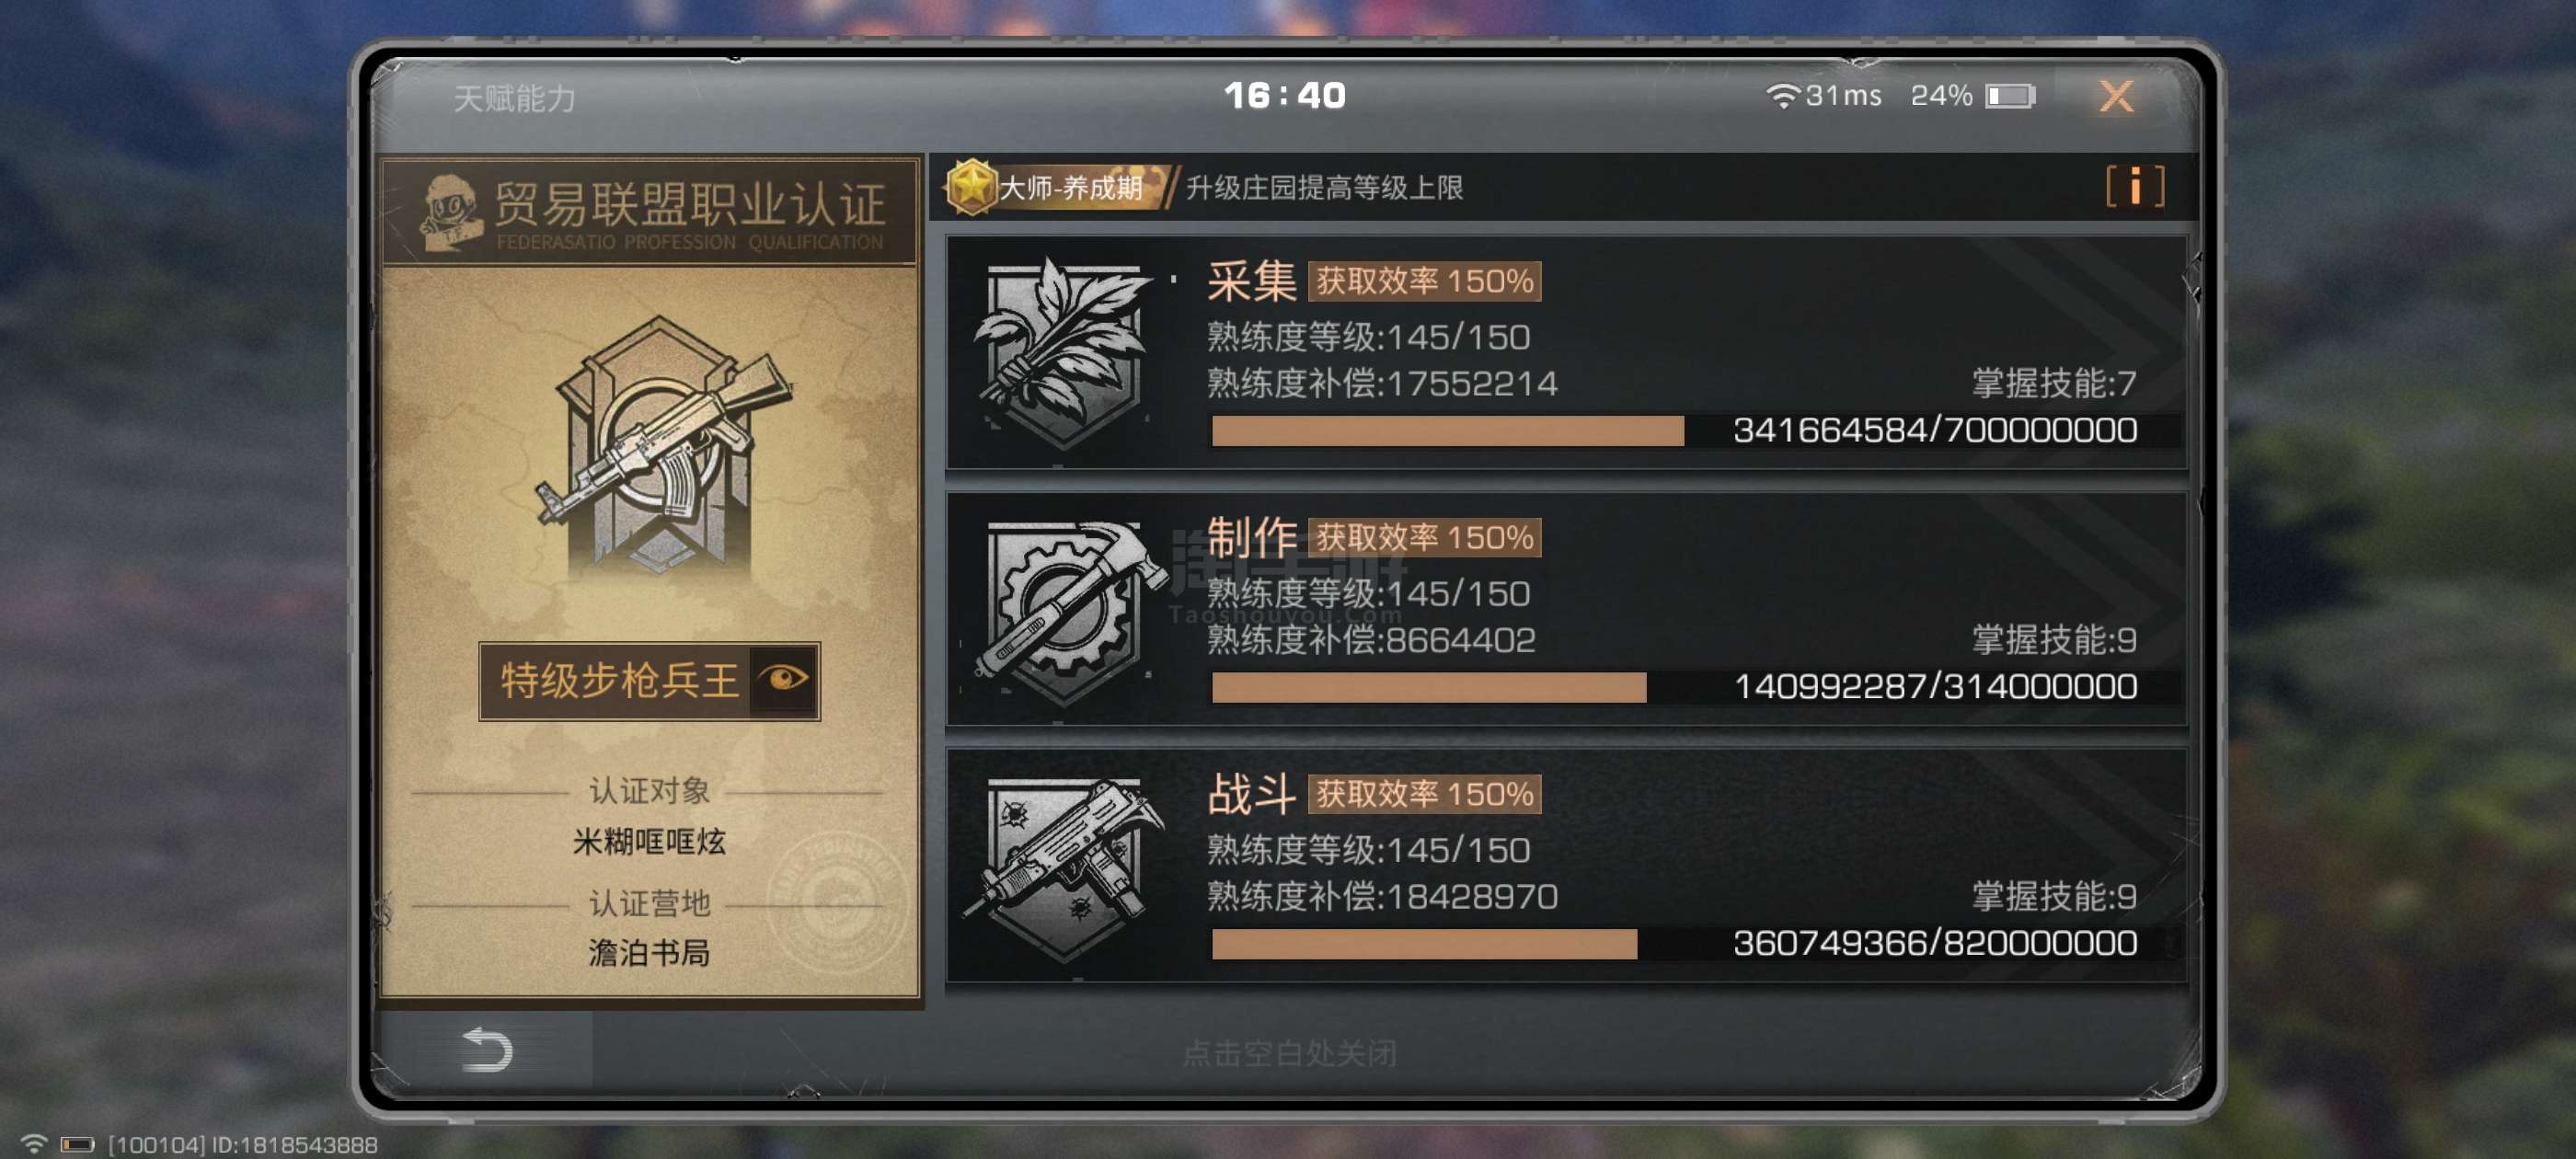The width and height of the screenshot is (2576, 1159).
Task: Click the 战斗 submachine gun badge icon
Action: pyautogui.click(x=1063, y=867)
